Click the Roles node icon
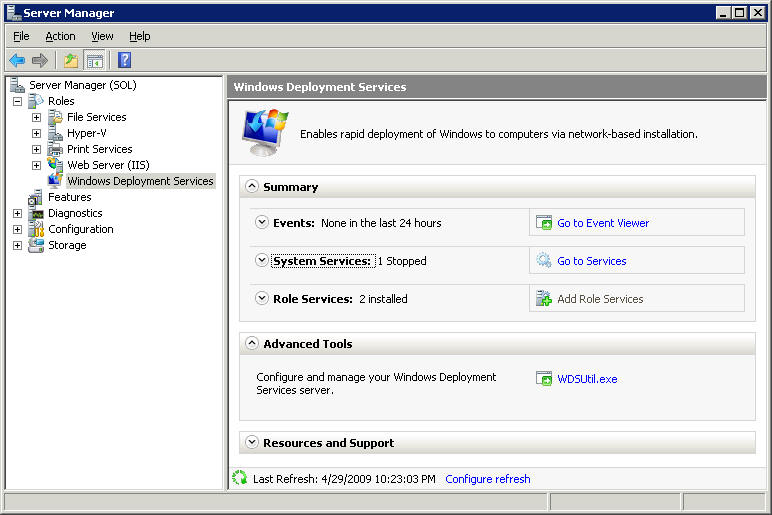The width and height of the screenshot is (772, 515). coord(36,101)
